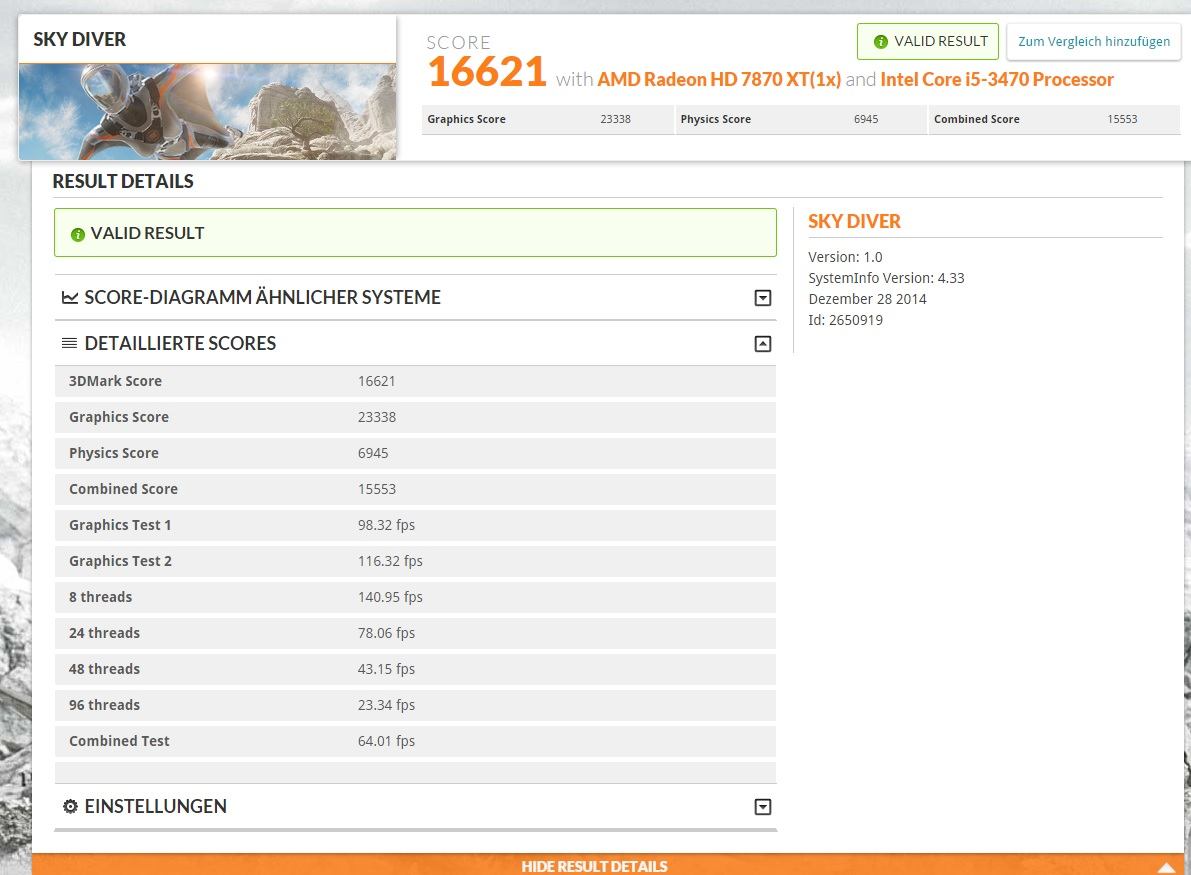Collapse the Detaillierte Scores section

[x=763, y=344]
